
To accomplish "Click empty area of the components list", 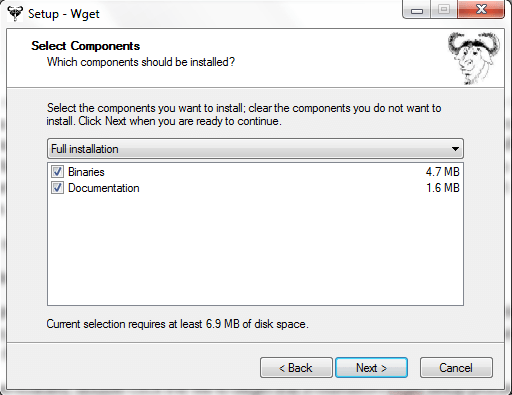I will tap(255, 250).
